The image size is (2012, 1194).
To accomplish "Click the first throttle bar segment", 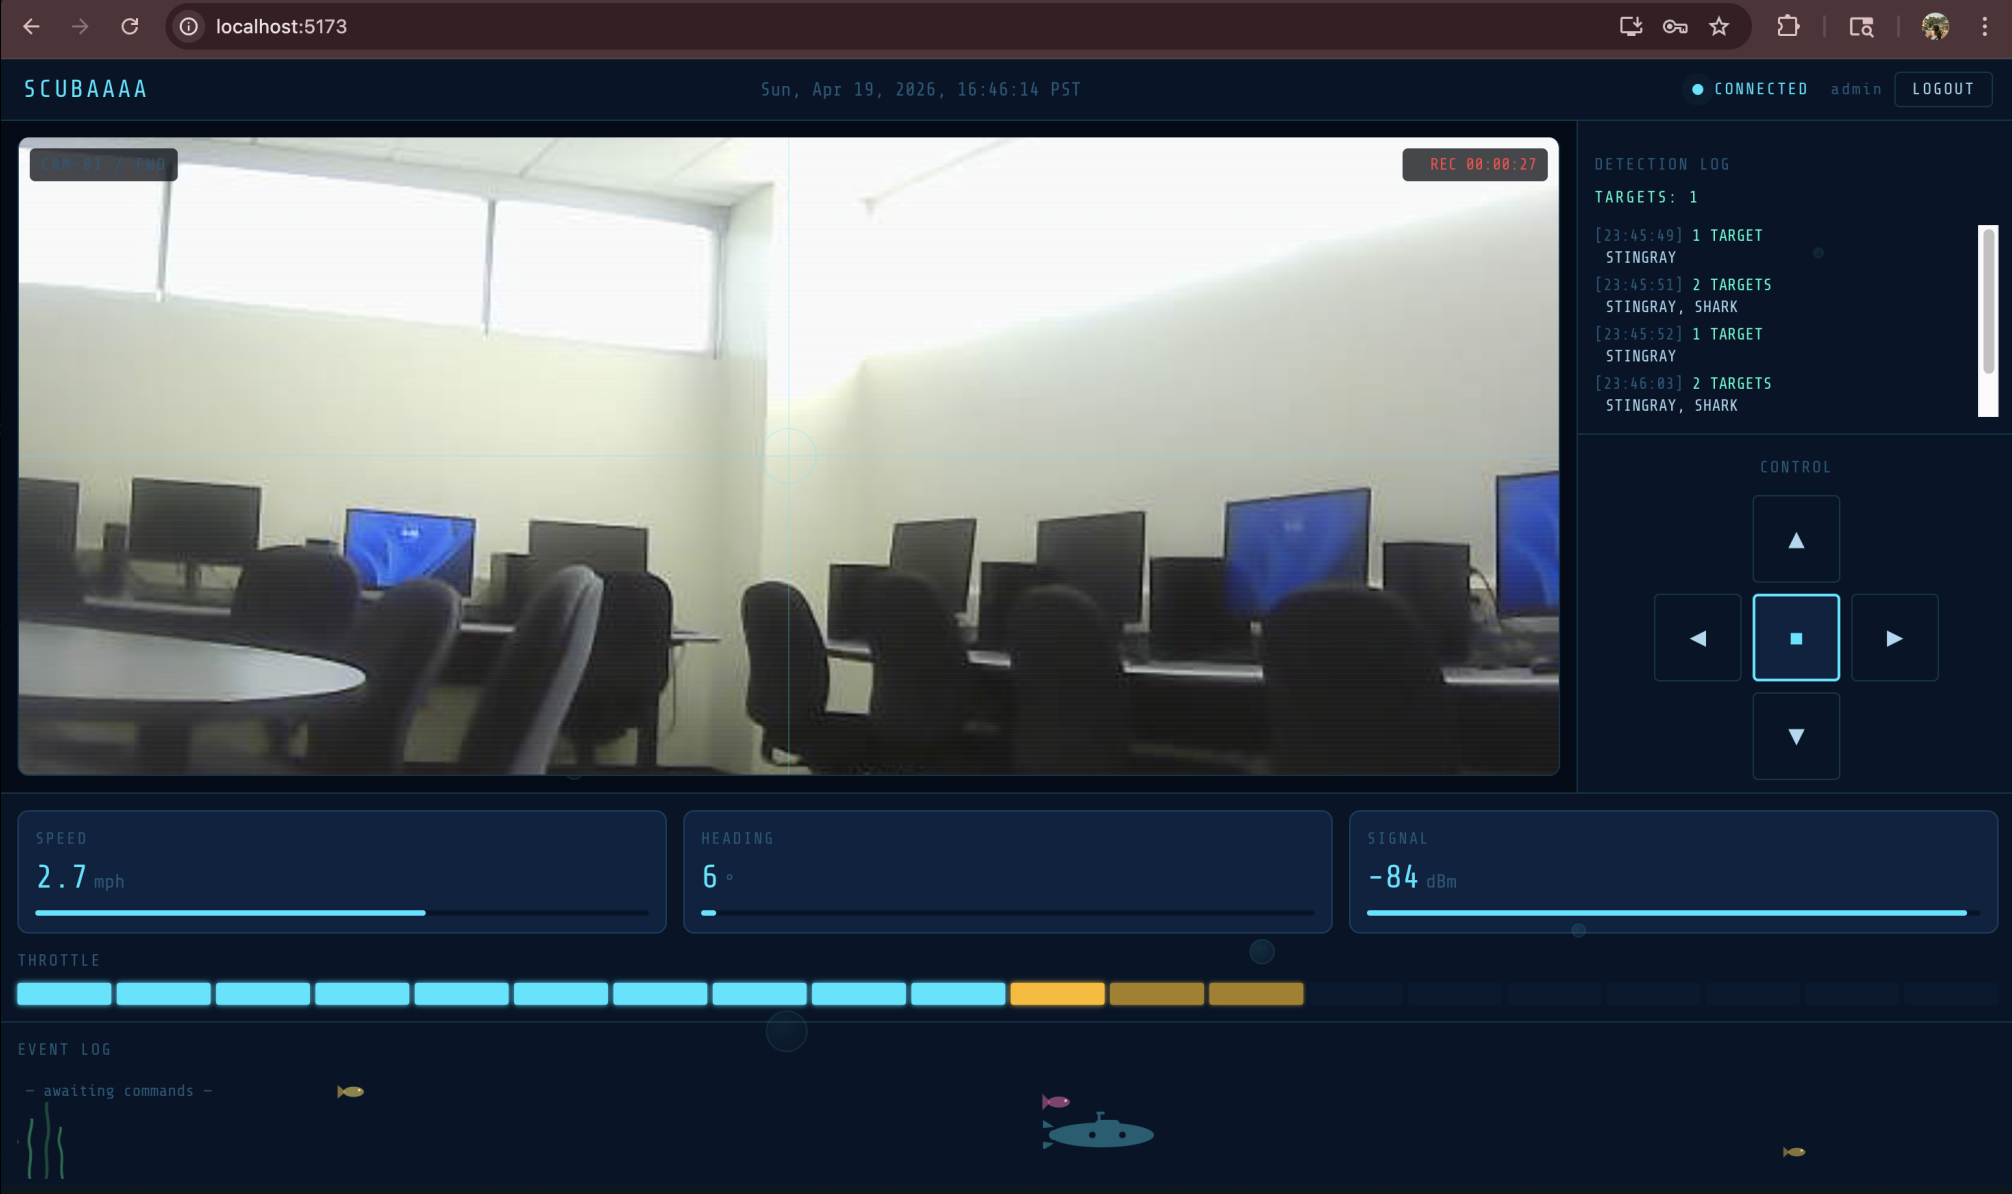I will click(x=64, y=993).
